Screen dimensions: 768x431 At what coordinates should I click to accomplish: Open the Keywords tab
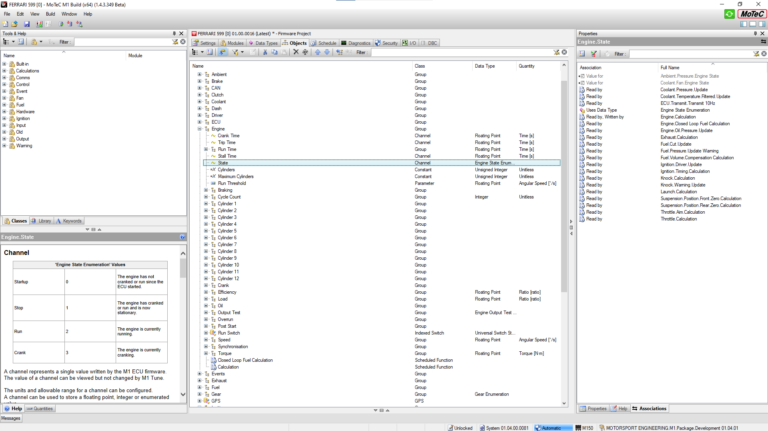click(x=69, y=221)
